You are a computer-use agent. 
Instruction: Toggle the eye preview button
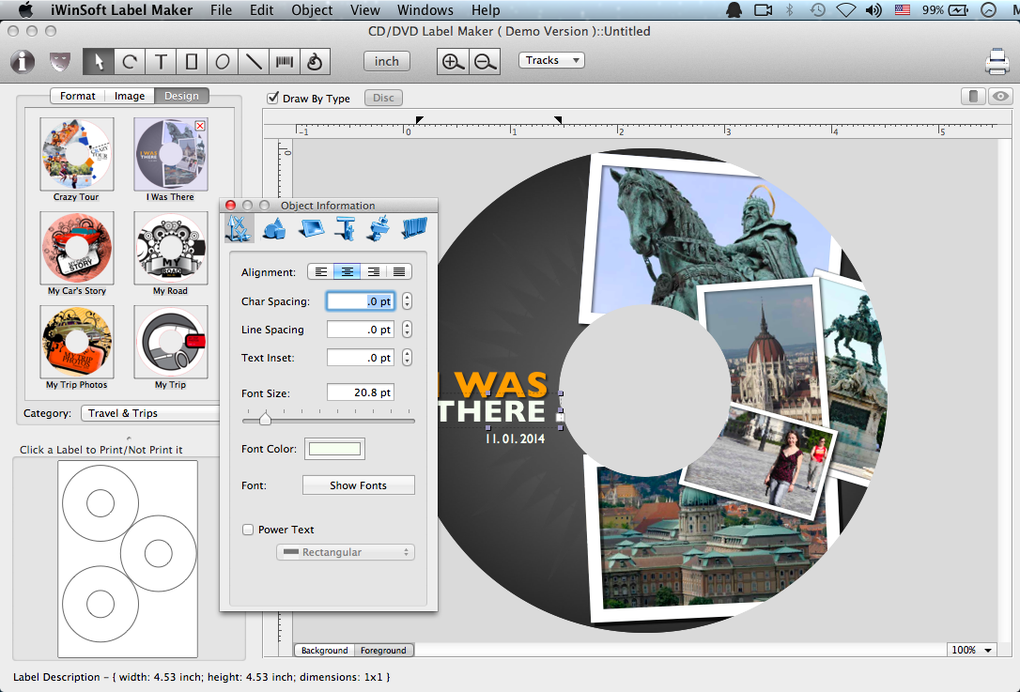tap(1000, 97)
